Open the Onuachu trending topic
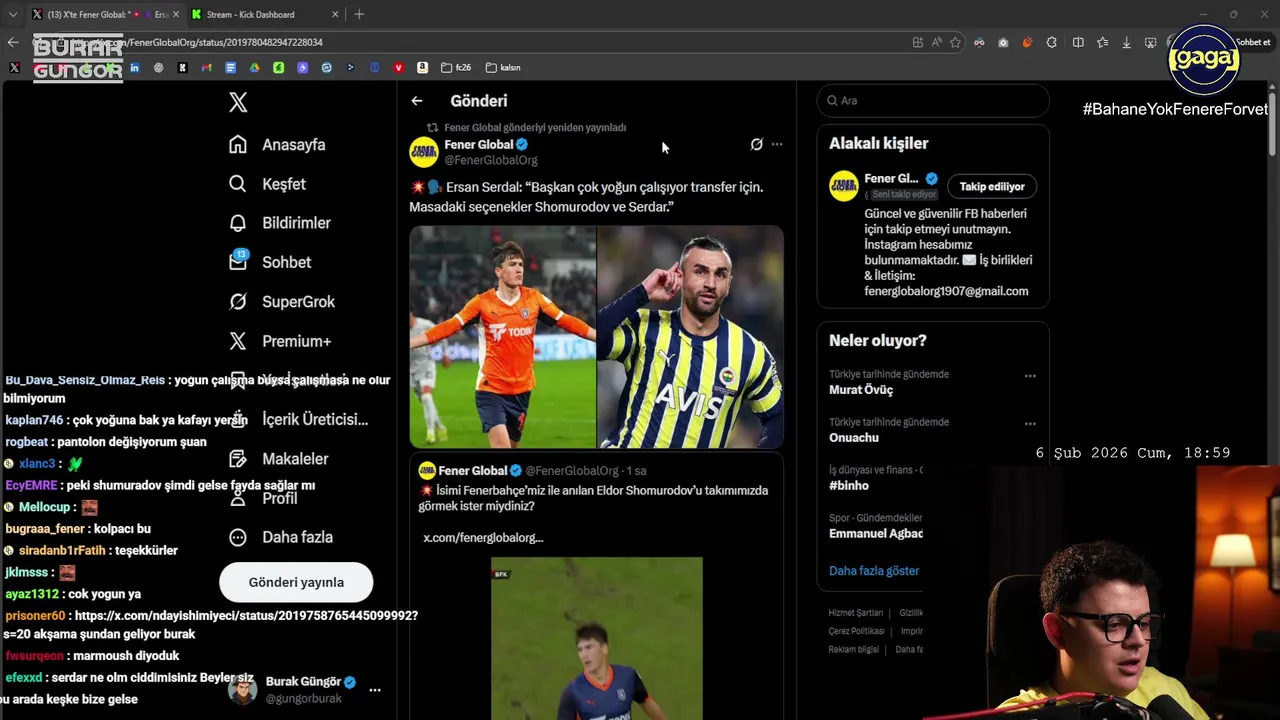The image size is (1280, 720). pyautogui.click(x=854, y=438)
